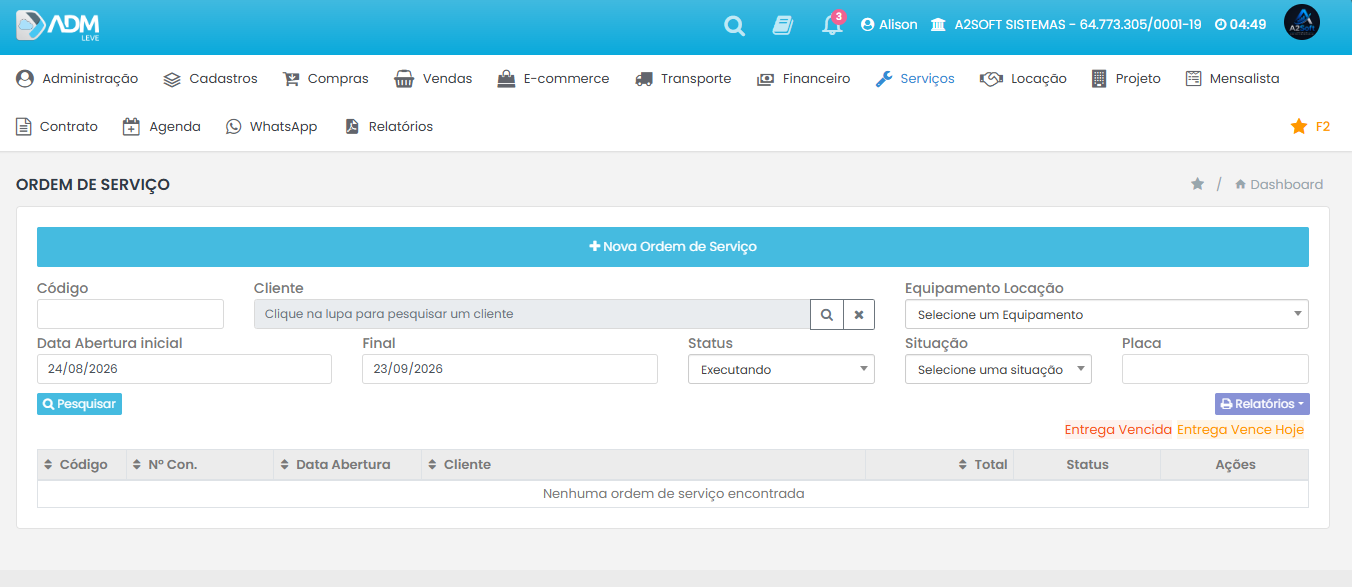This screenshot has height=587, width=1352.
Task: Open the F2 favorites star shortcut
Action: [x=1310, y=127]
